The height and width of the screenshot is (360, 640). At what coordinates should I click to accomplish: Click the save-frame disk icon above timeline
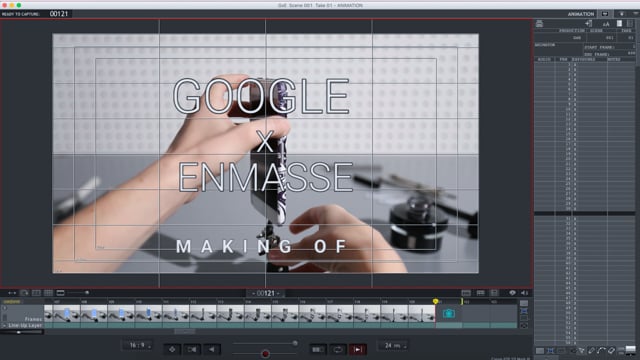tap(494, 293)
